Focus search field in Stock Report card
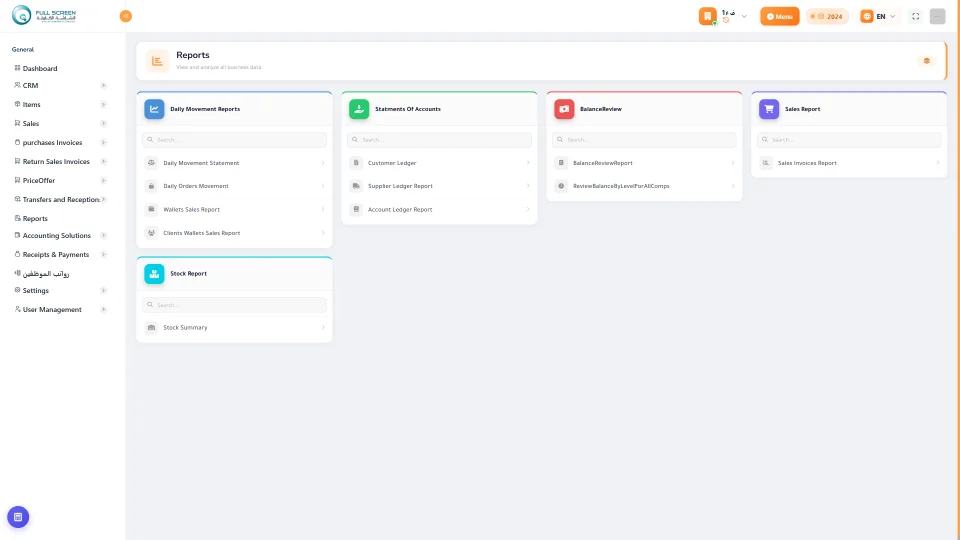The height and width of the screenshot is (540, 960). tap(234, 305)
